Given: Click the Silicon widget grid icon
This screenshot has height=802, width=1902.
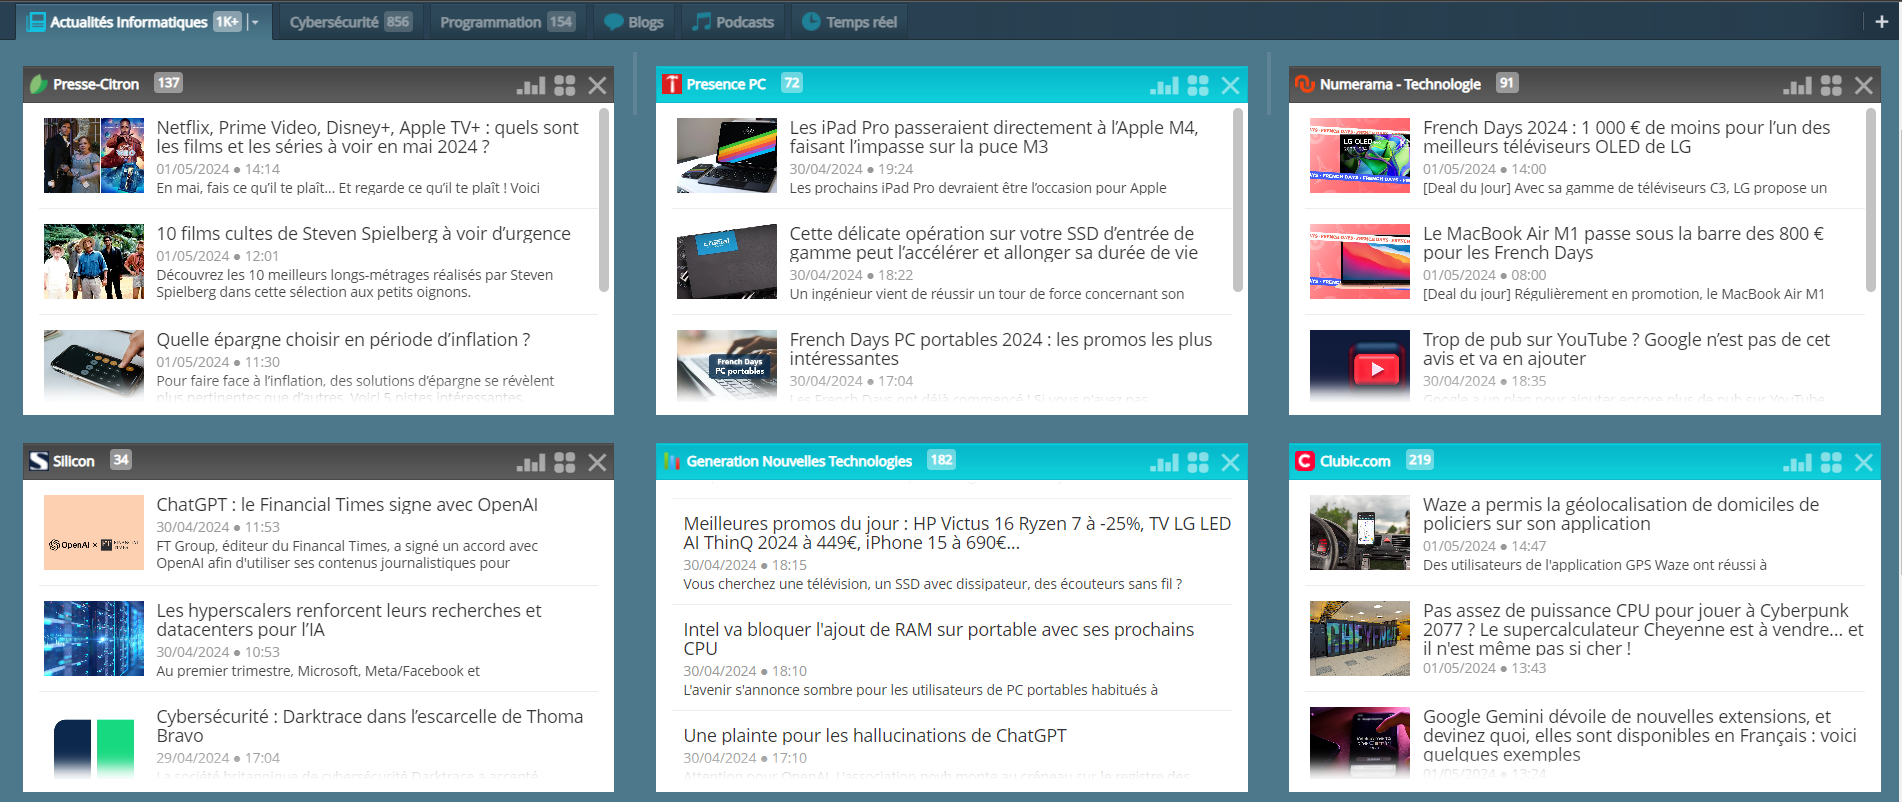Looking at the screenshot, I should click(565, 462).
